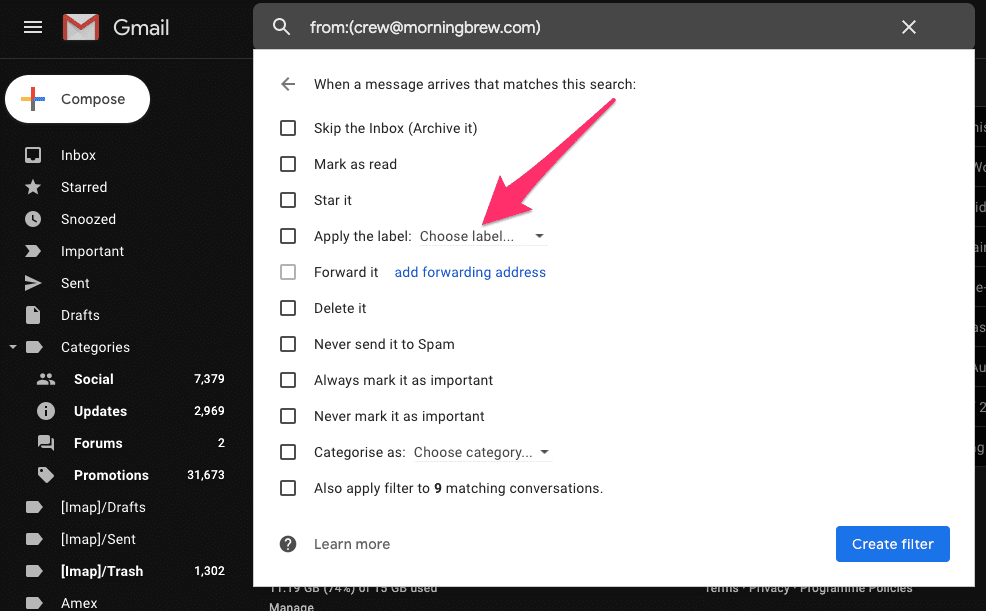
Task: Click the Create filter button
Action: click(x=892, y=544)
